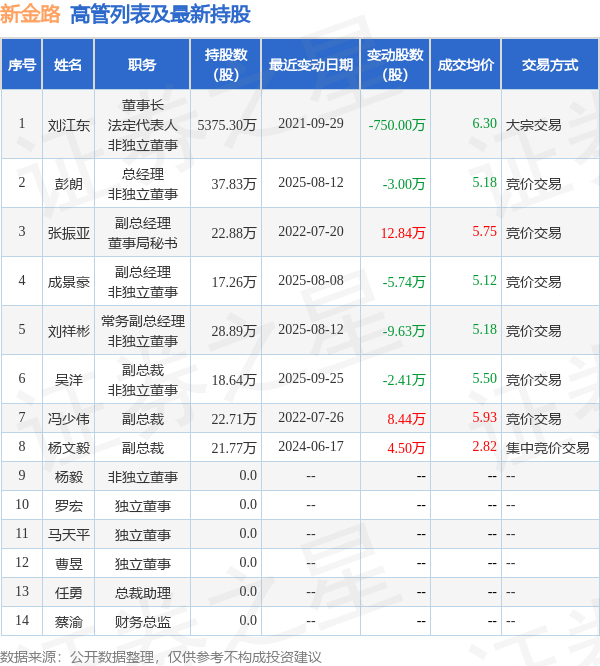Select the name 彭朗
Image resolution: width=600 pixels, height=666 pixels.
[68, 184]
